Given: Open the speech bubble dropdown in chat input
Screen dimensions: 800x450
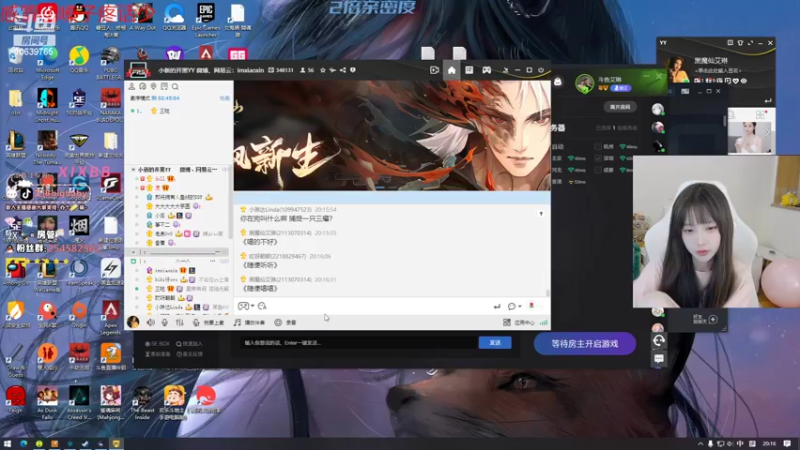Looking at the screenshot, I should click(x=514, y=306).
